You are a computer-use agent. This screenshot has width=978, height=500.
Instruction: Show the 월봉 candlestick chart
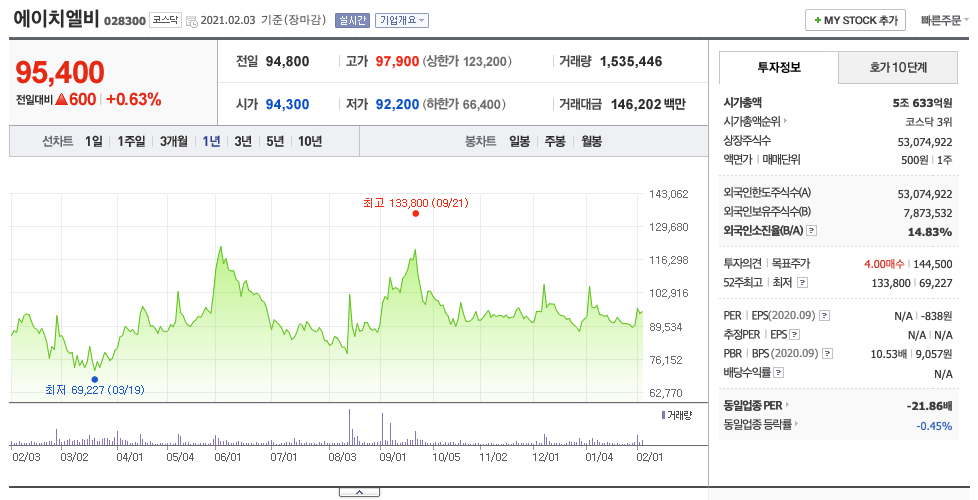[591, 142]
